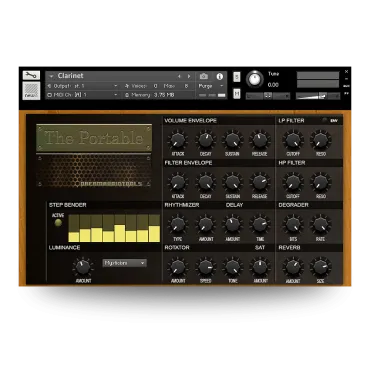The image size is (370, 370).
Task: Load next instrument with the right arrow
Action: tap(189, 76)
